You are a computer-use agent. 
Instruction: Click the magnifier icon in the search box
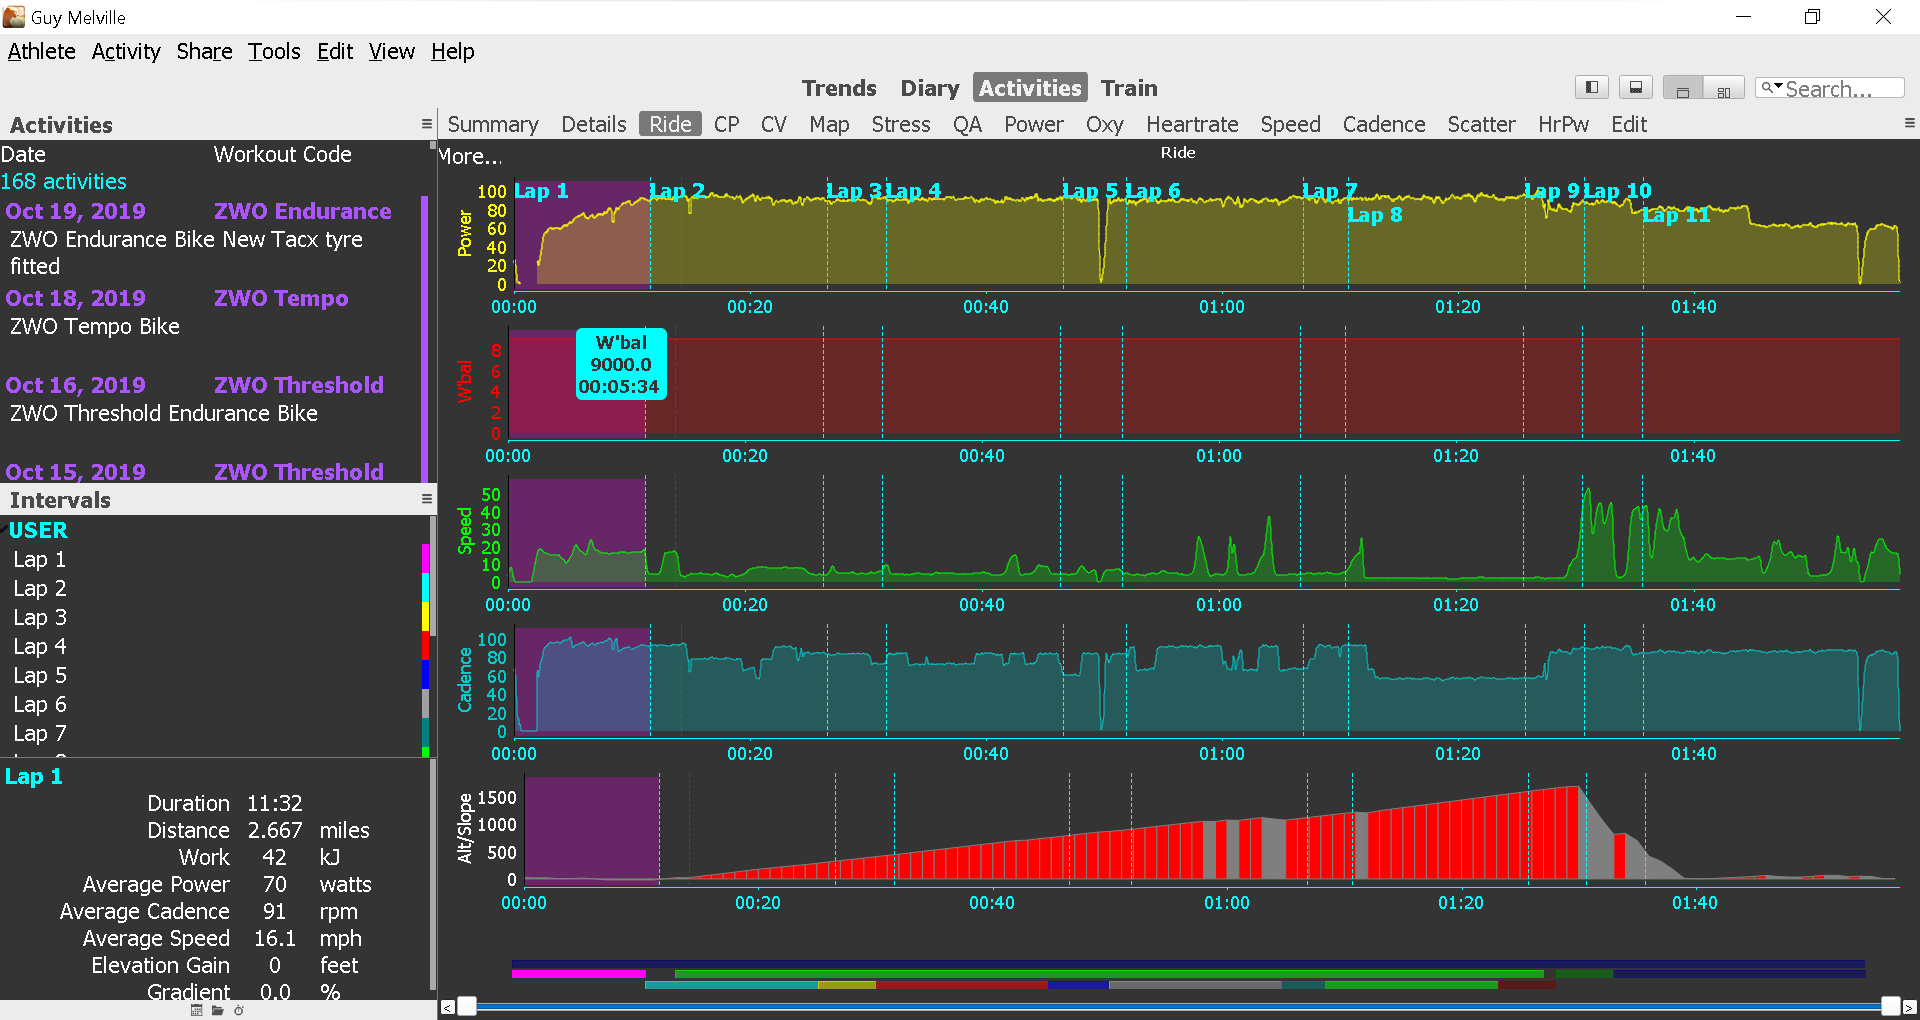1766,88
